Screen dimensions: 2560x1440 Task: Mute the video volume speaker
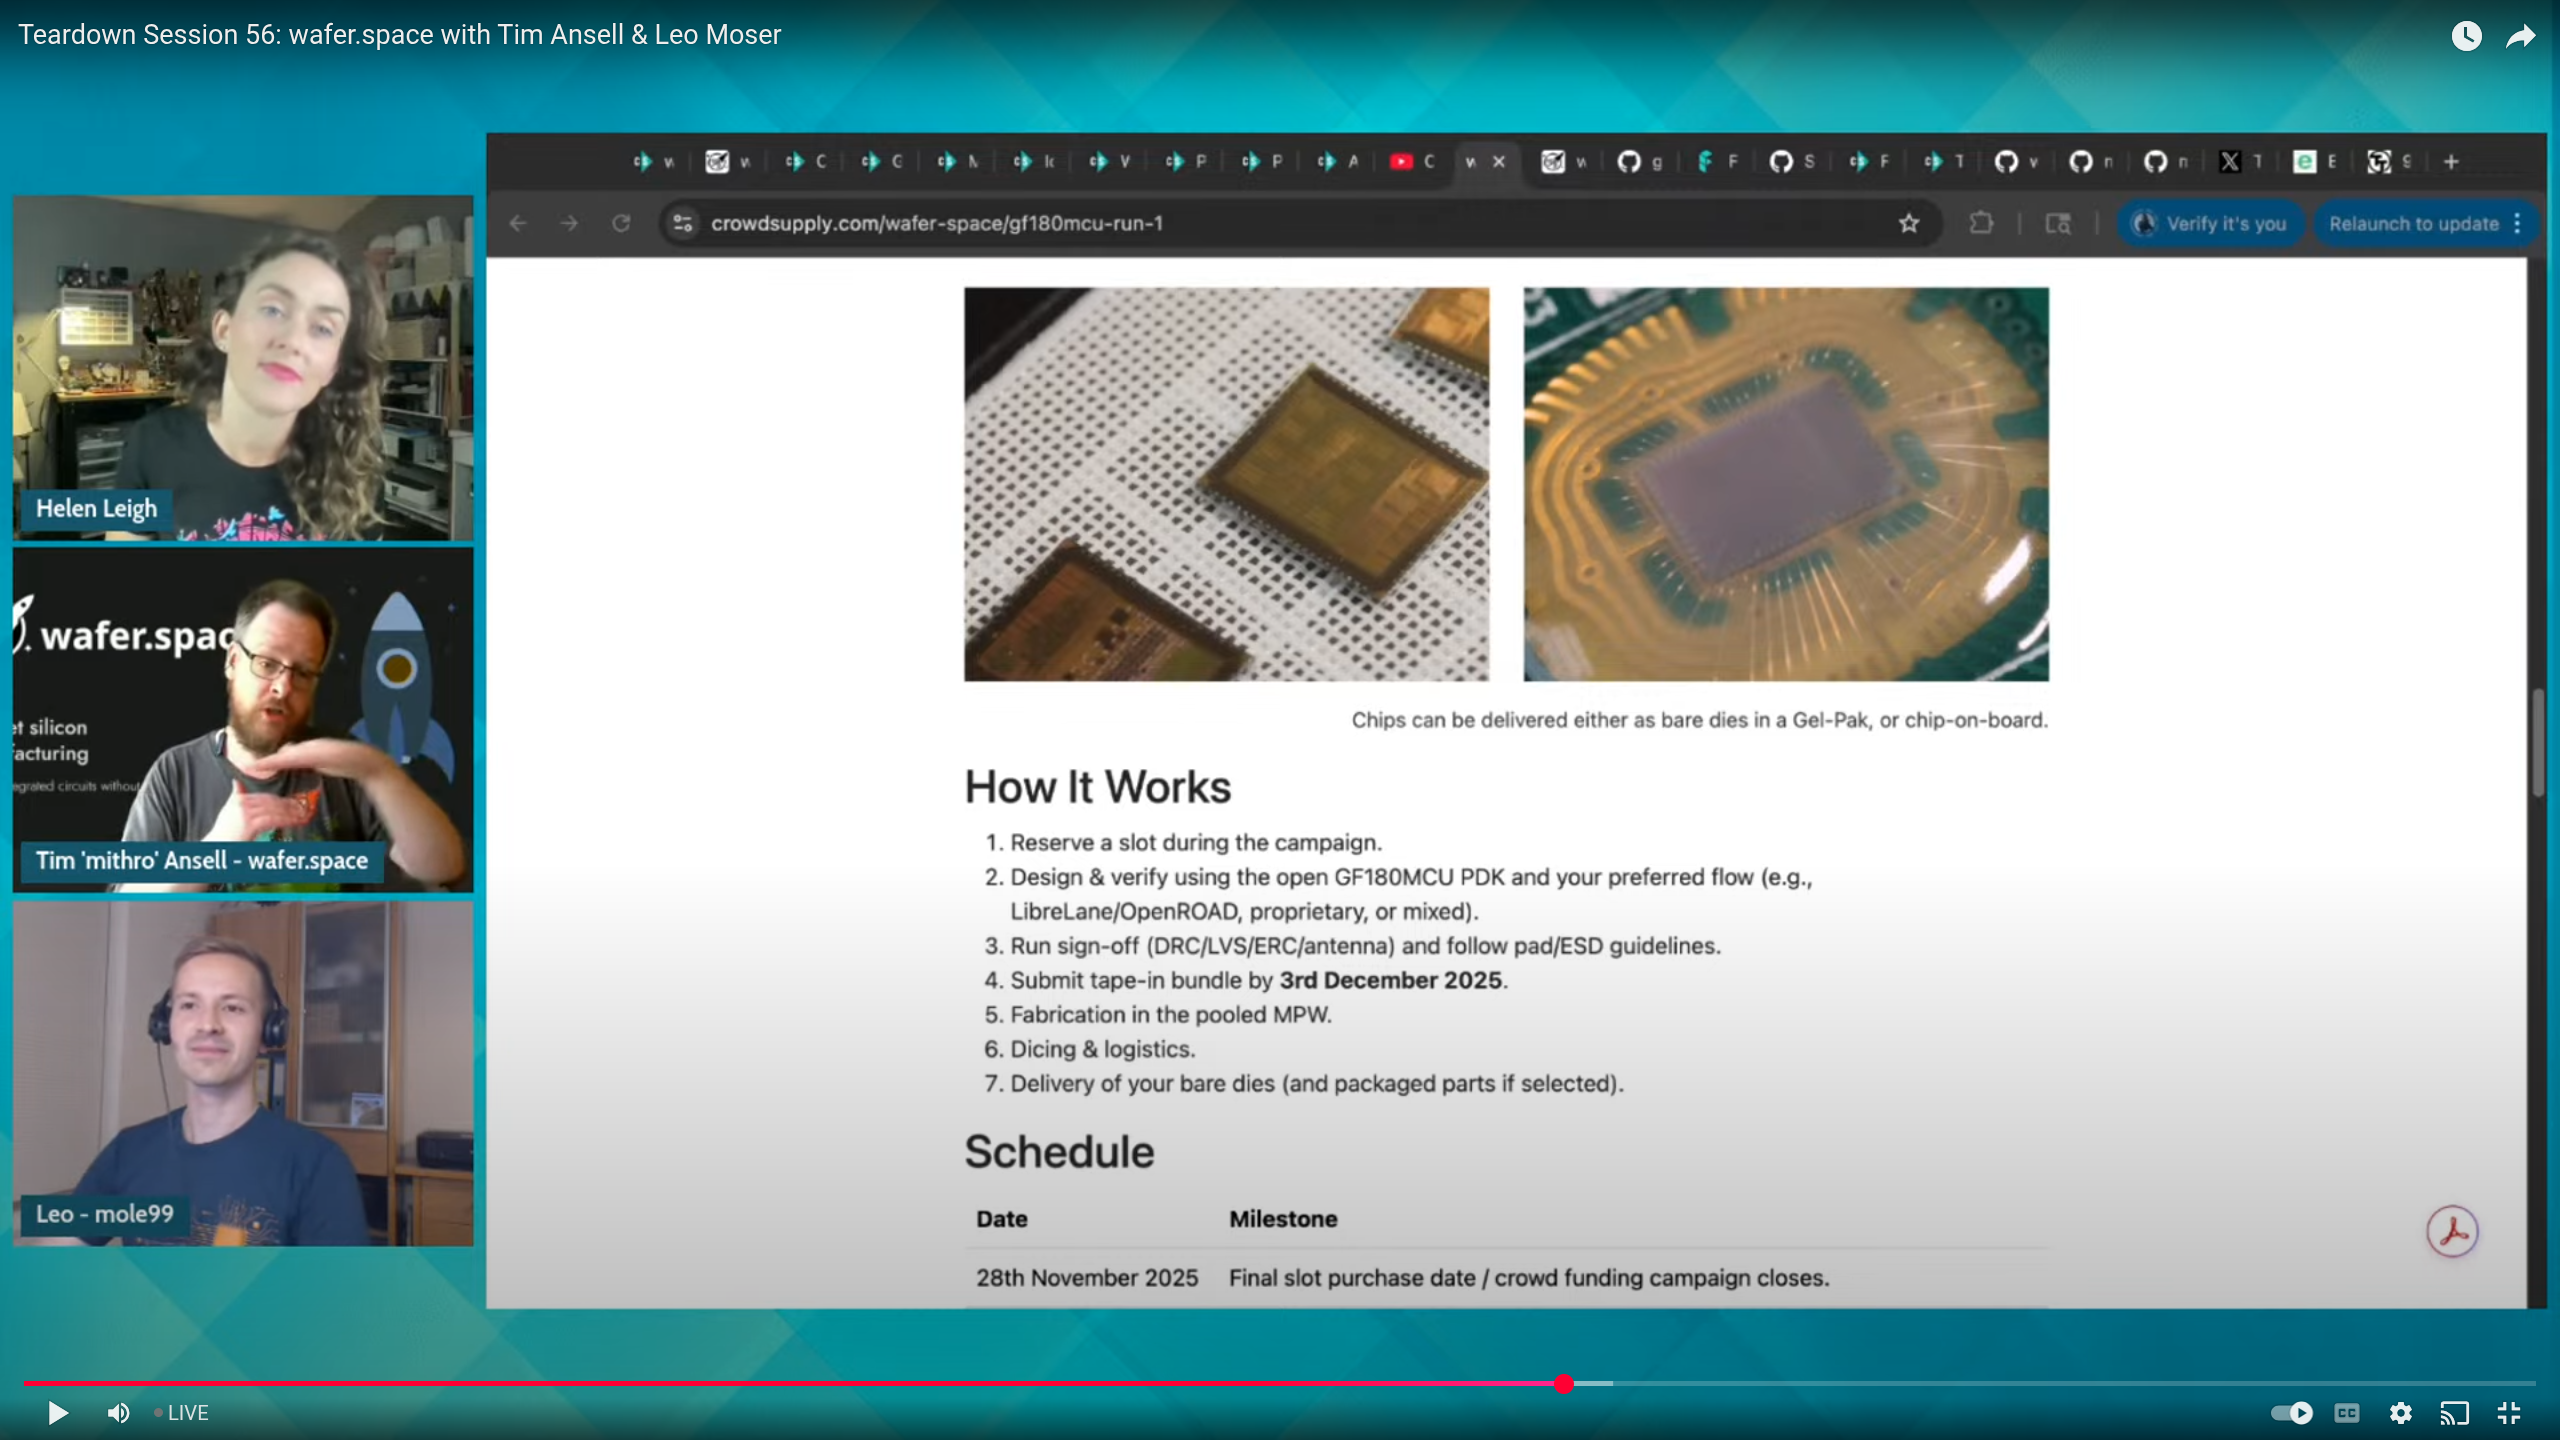point(118,1412)
